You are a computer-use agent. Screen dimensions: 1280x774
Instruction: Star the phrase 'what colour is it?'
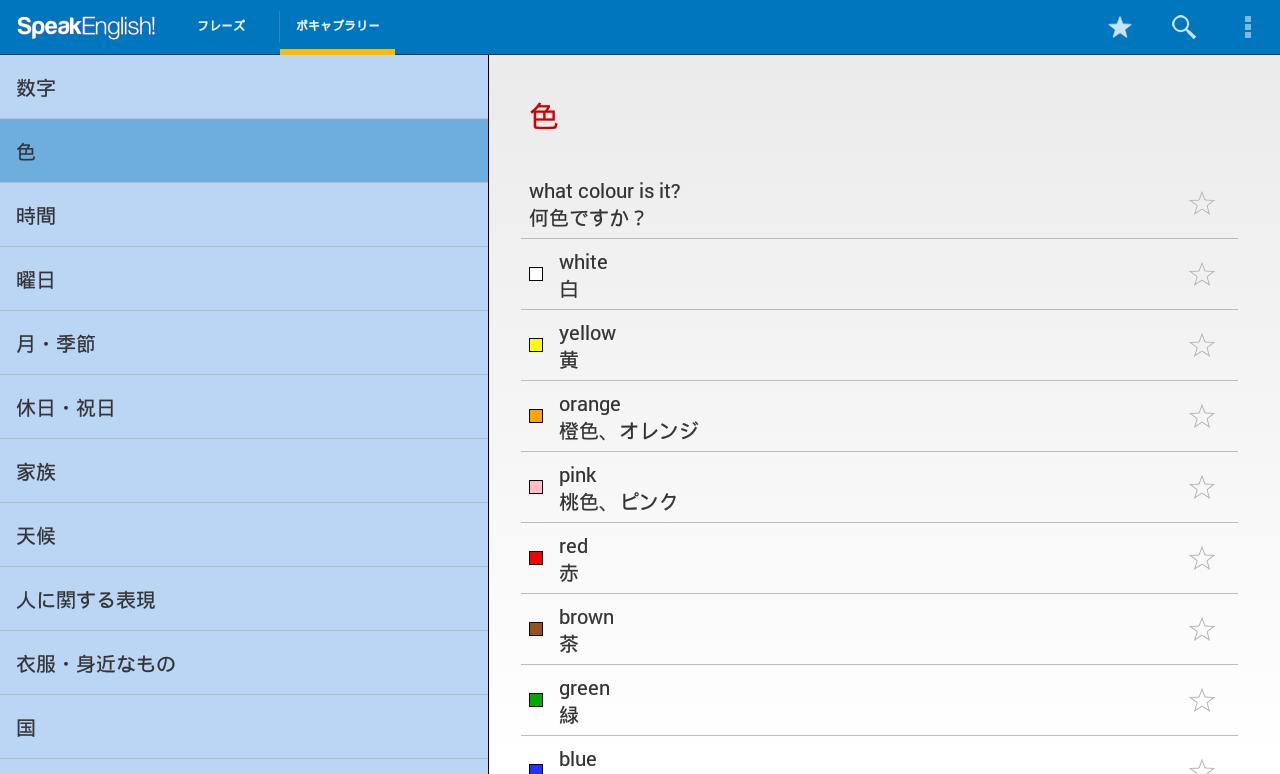click(x=1201, y=204)
